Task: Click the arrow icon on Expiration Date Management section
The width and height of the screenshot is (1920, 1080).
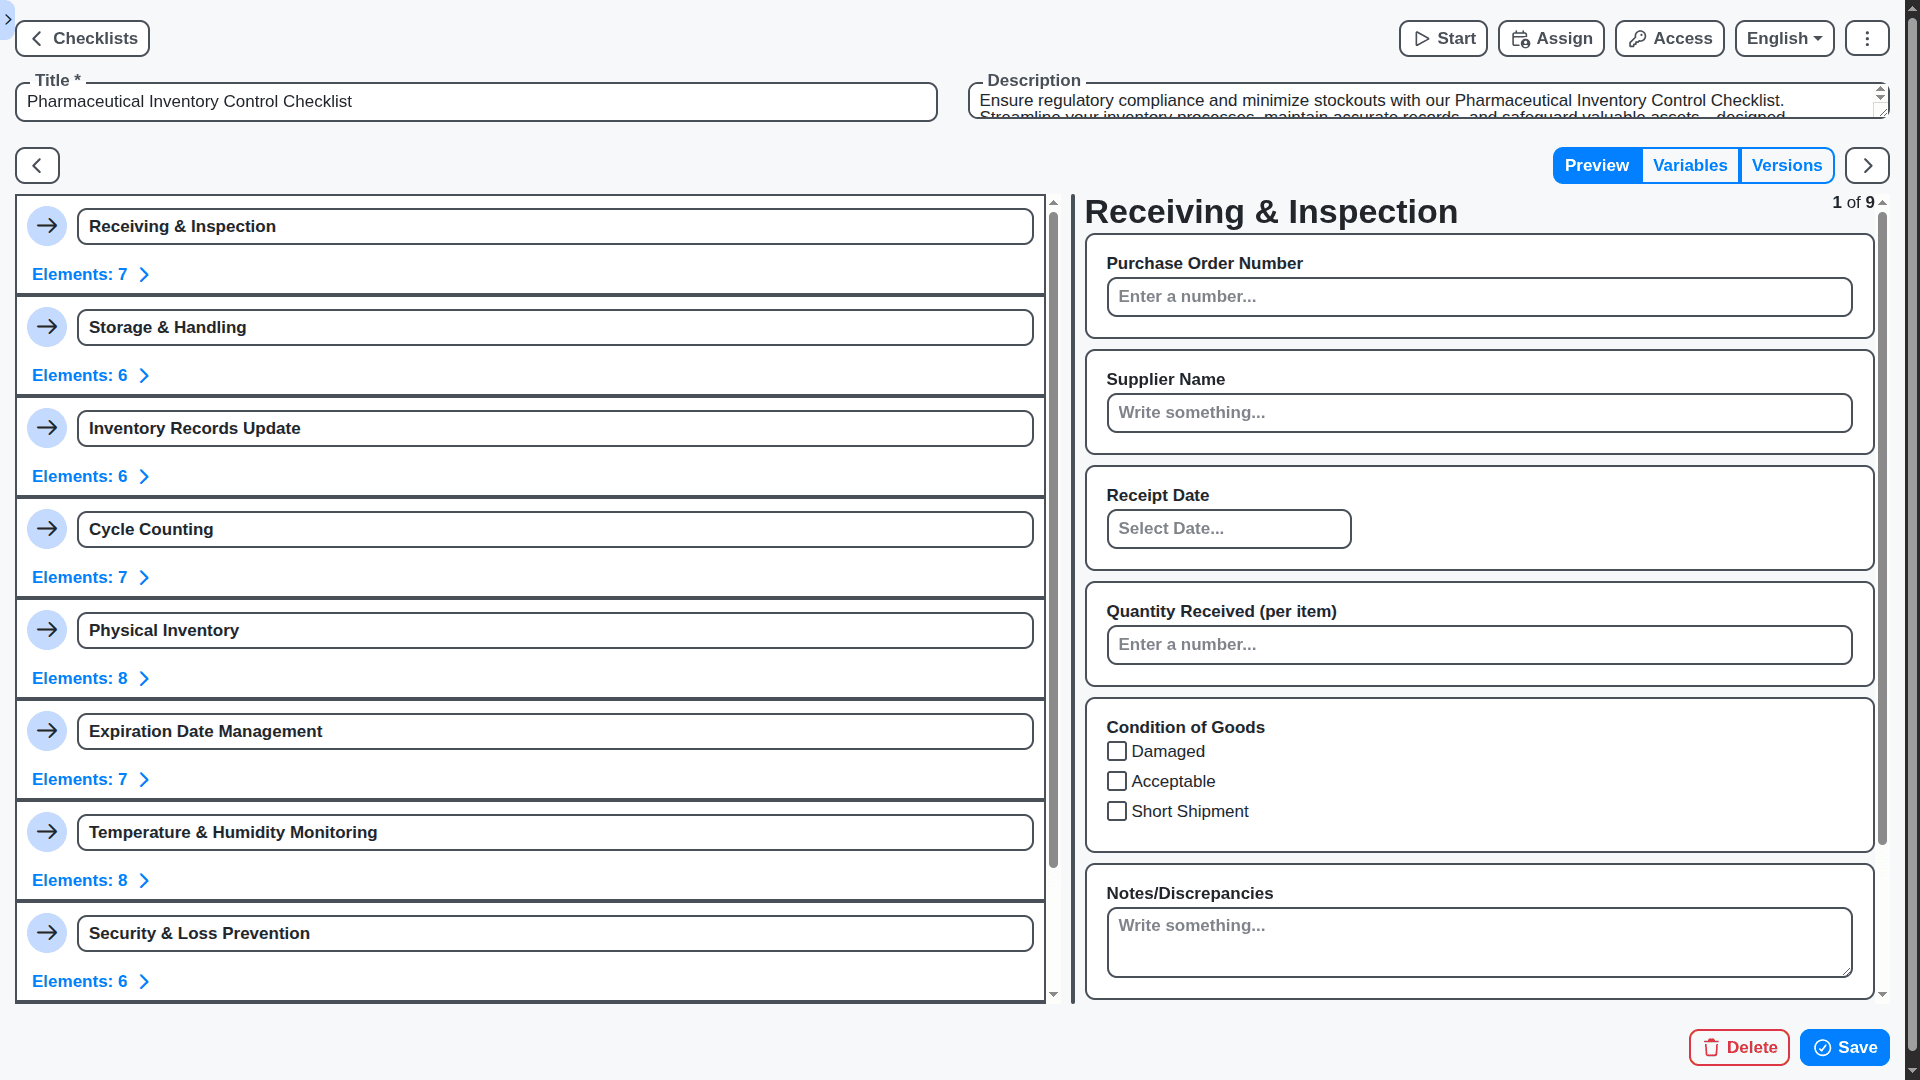Action: point(47,731)
